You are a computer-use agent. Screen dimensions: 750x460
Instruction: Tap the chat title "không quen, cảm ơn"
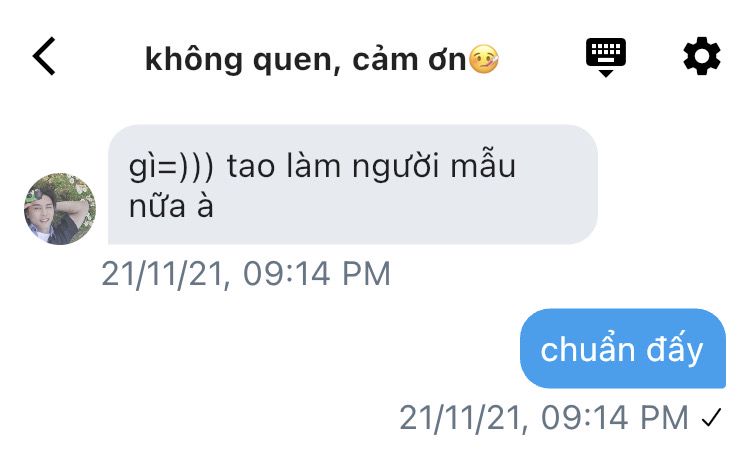pos(305,61)
